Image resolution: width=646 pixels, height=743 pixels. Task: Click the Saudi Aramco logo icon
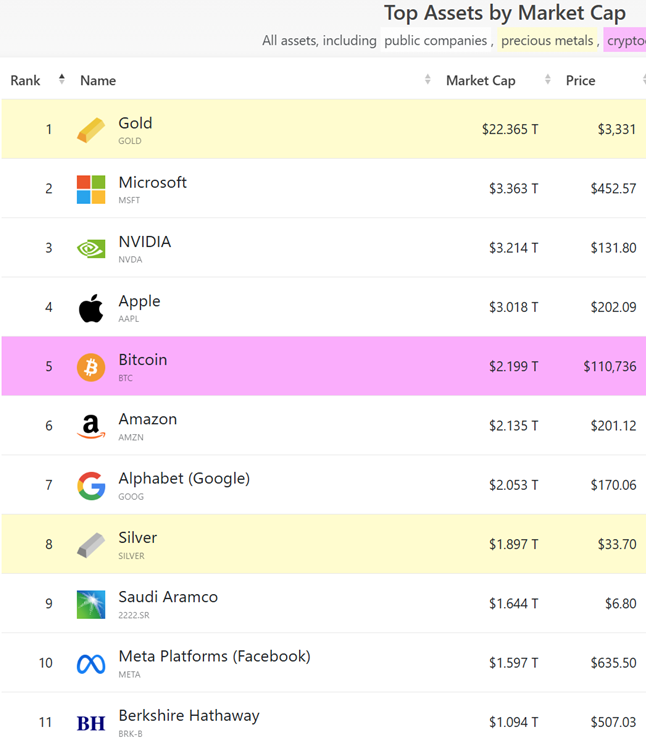point(91,604)
